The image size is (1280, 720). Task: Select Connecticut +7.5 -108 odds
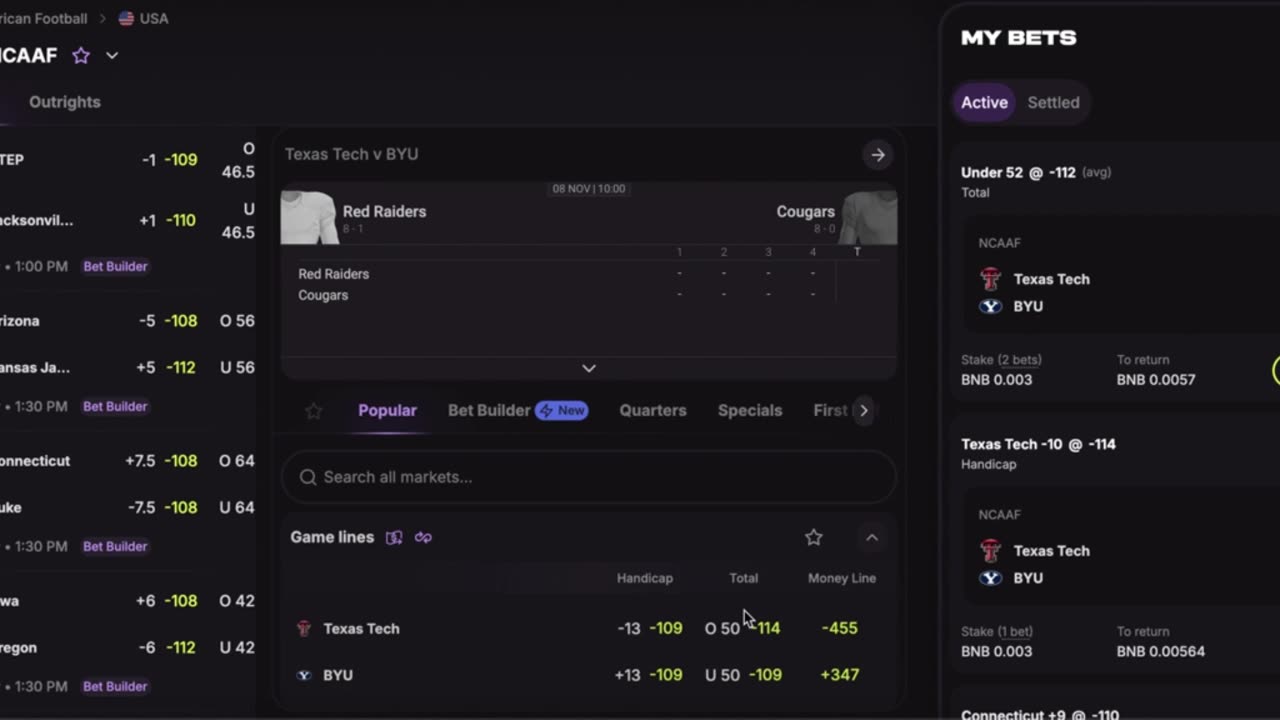point(161,461)
